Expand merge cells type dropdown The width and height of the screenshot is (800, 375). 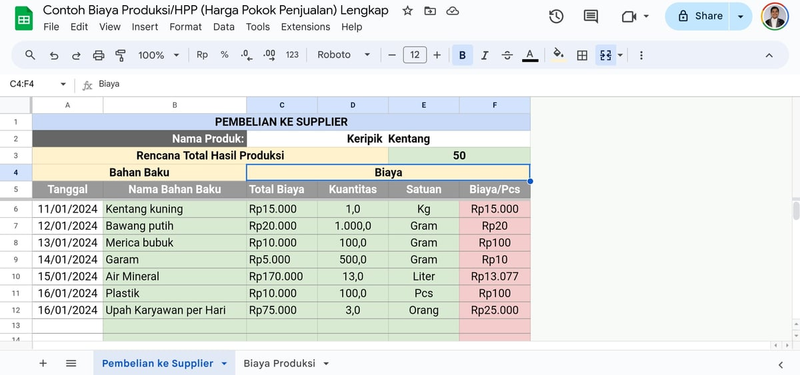(620, 55)
